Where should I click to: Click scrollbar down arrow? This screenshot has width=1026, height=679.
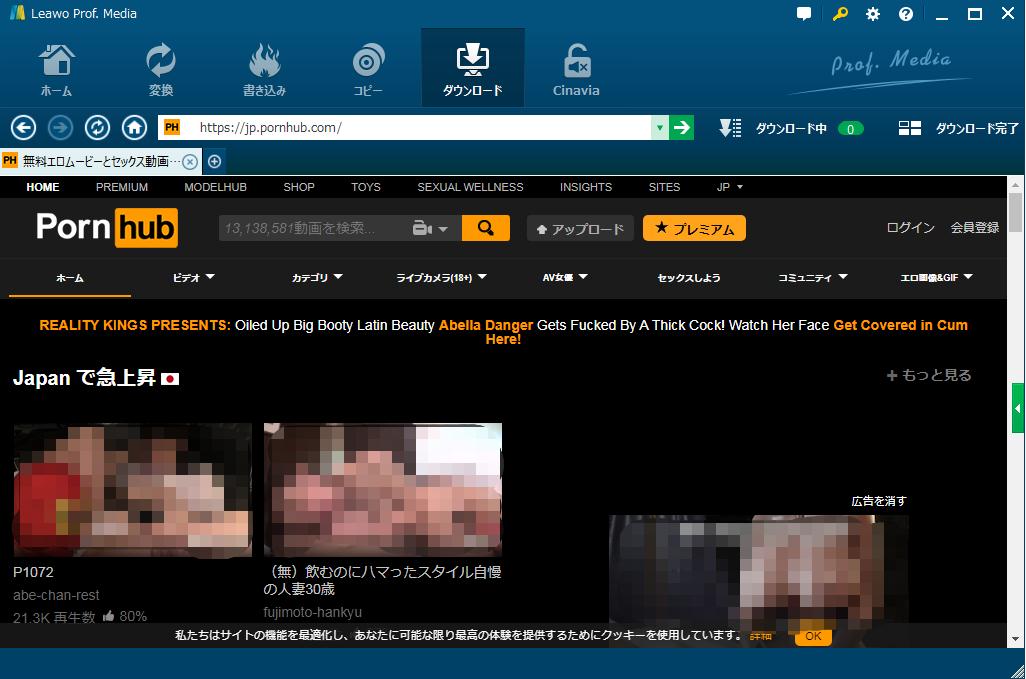tap(1015, 639)
